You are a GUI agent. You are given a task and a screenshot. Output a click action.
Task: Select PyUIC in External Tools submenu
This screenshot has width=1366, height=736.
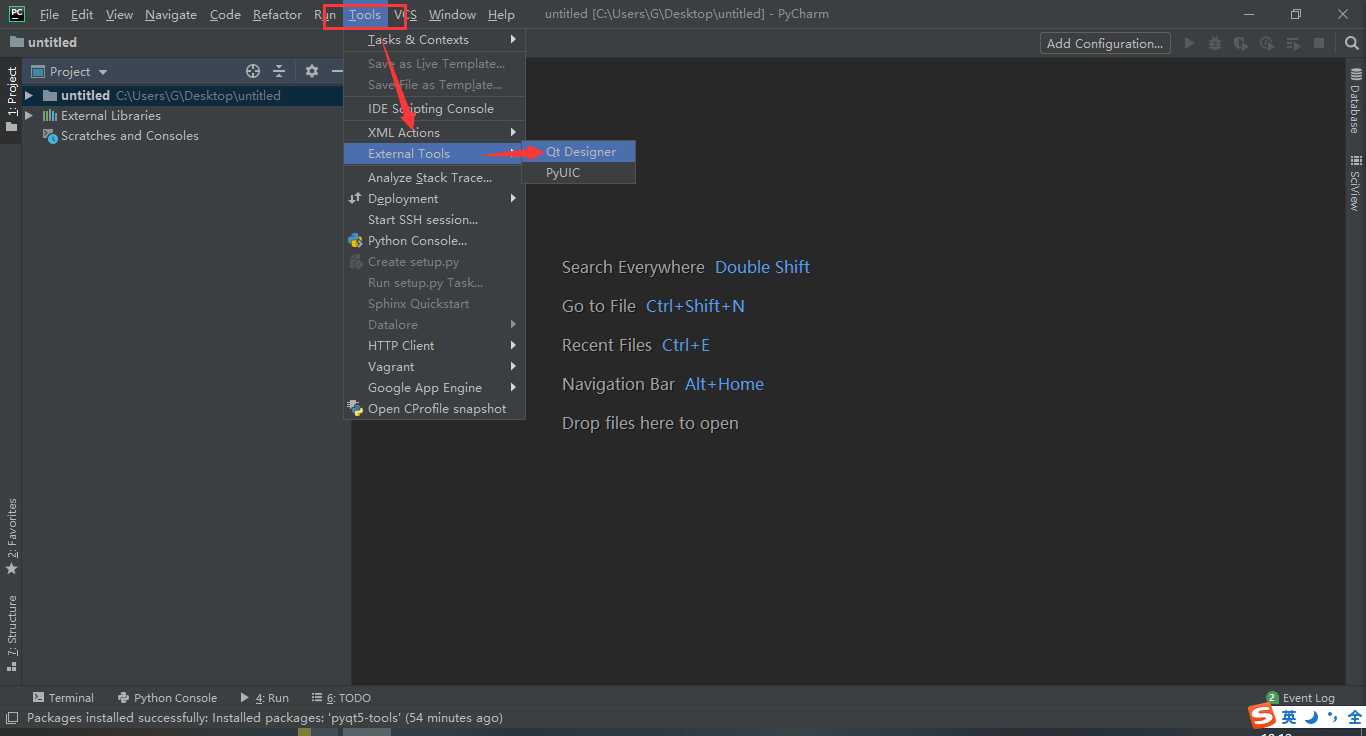(579, 173)
